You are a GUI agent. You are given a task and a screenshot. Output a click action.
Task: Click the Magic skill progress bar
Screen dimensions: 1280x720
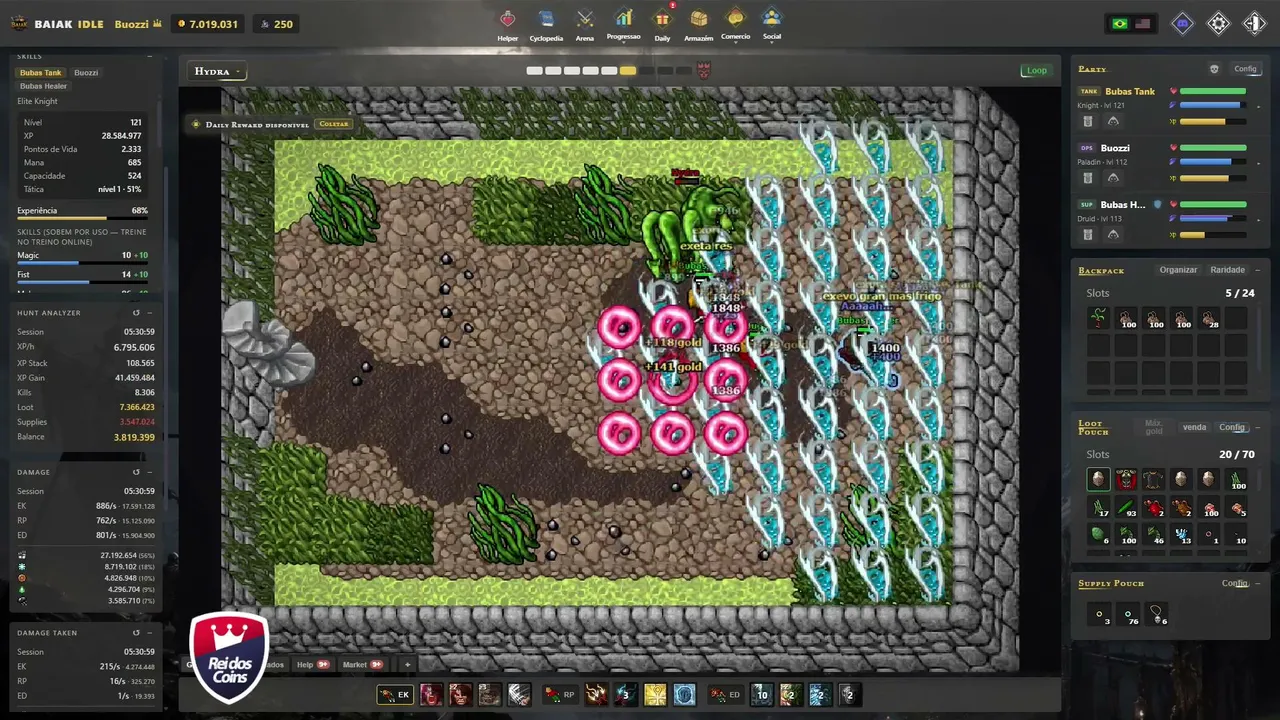82,263
